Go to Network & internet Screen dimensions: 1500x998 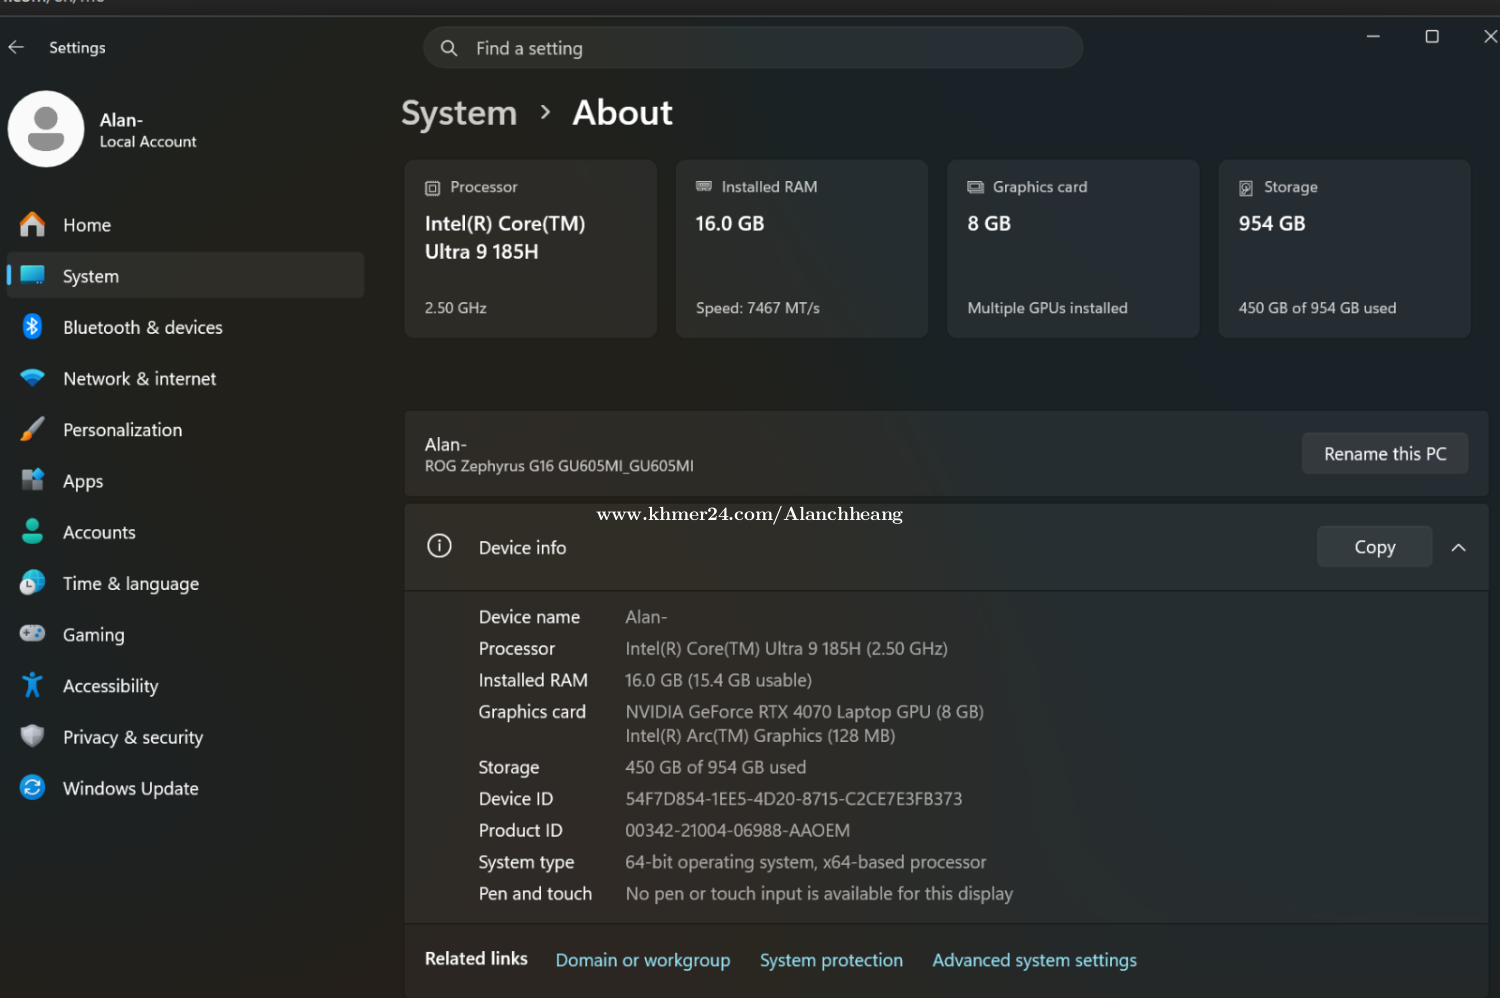point(185,378)
